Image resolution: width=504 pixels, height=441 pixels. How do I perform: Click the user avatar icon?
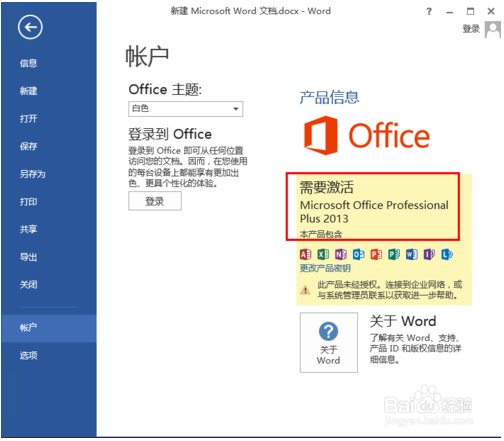(x=493, y=30)
